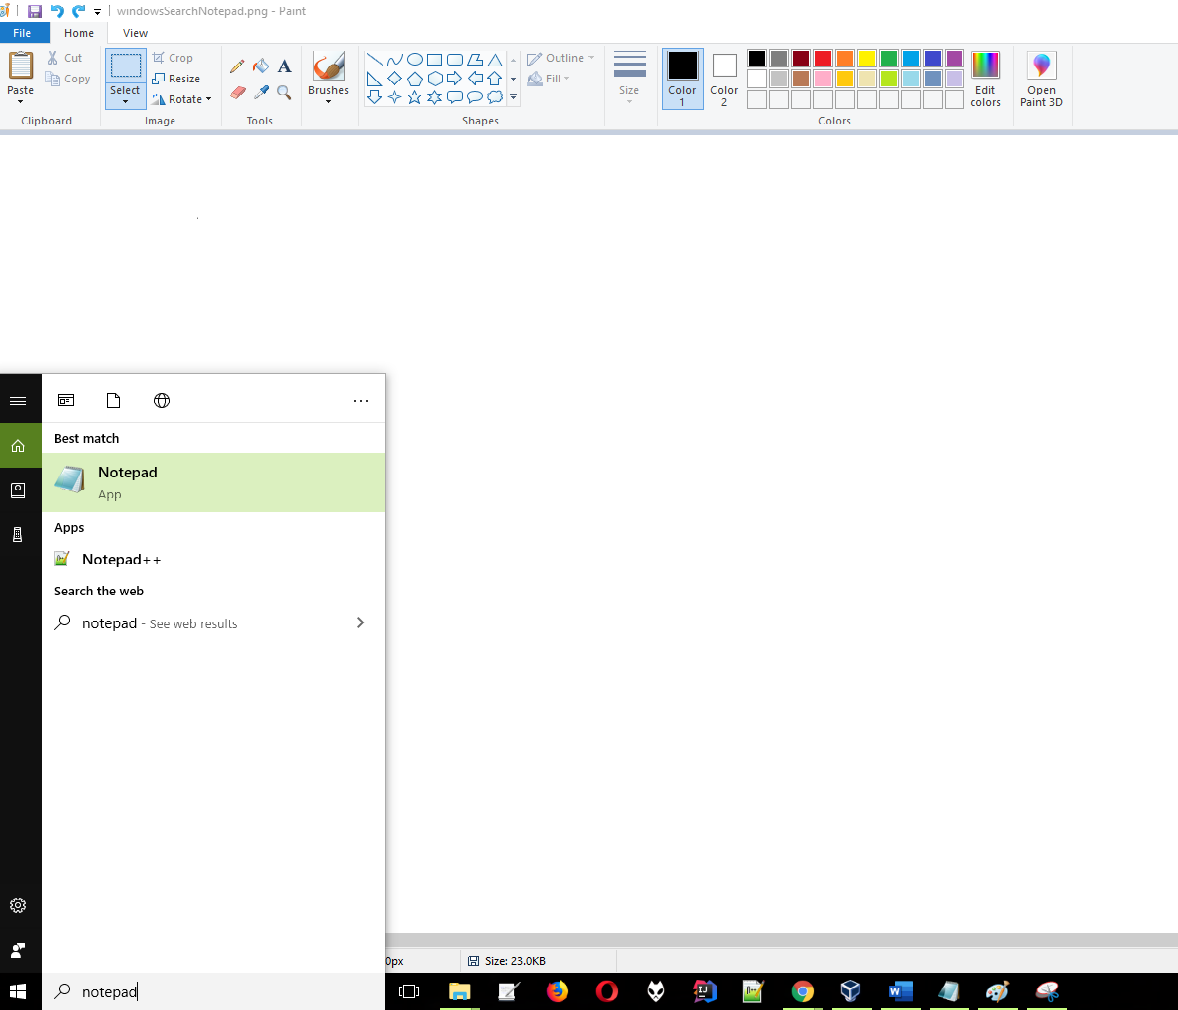Select the Magnifier tool

284,92
